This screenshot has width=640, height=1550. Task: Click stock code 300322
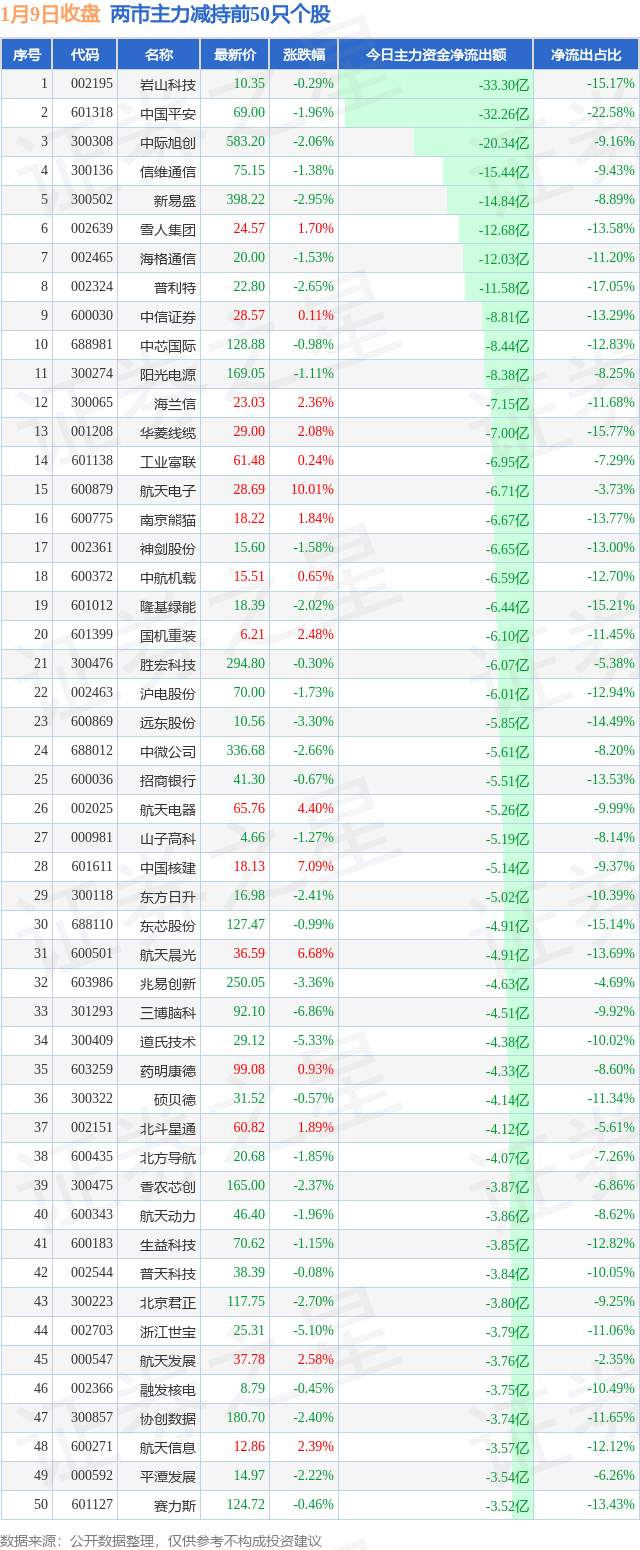[x=92, y=1099]
